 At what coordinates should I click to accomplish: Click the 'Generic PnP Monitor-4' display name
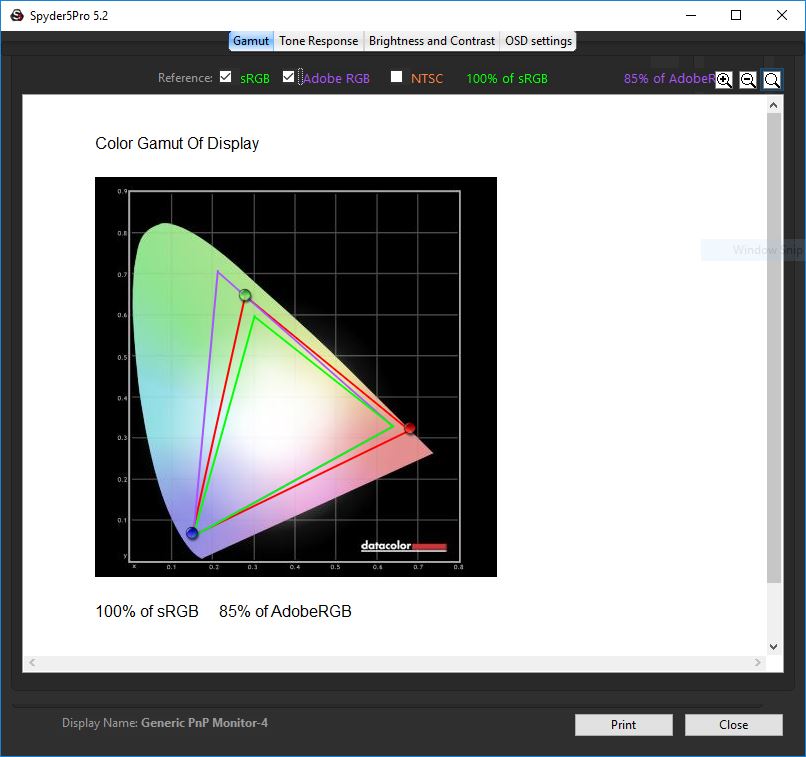pyautogui.click(x=205, y=723)
